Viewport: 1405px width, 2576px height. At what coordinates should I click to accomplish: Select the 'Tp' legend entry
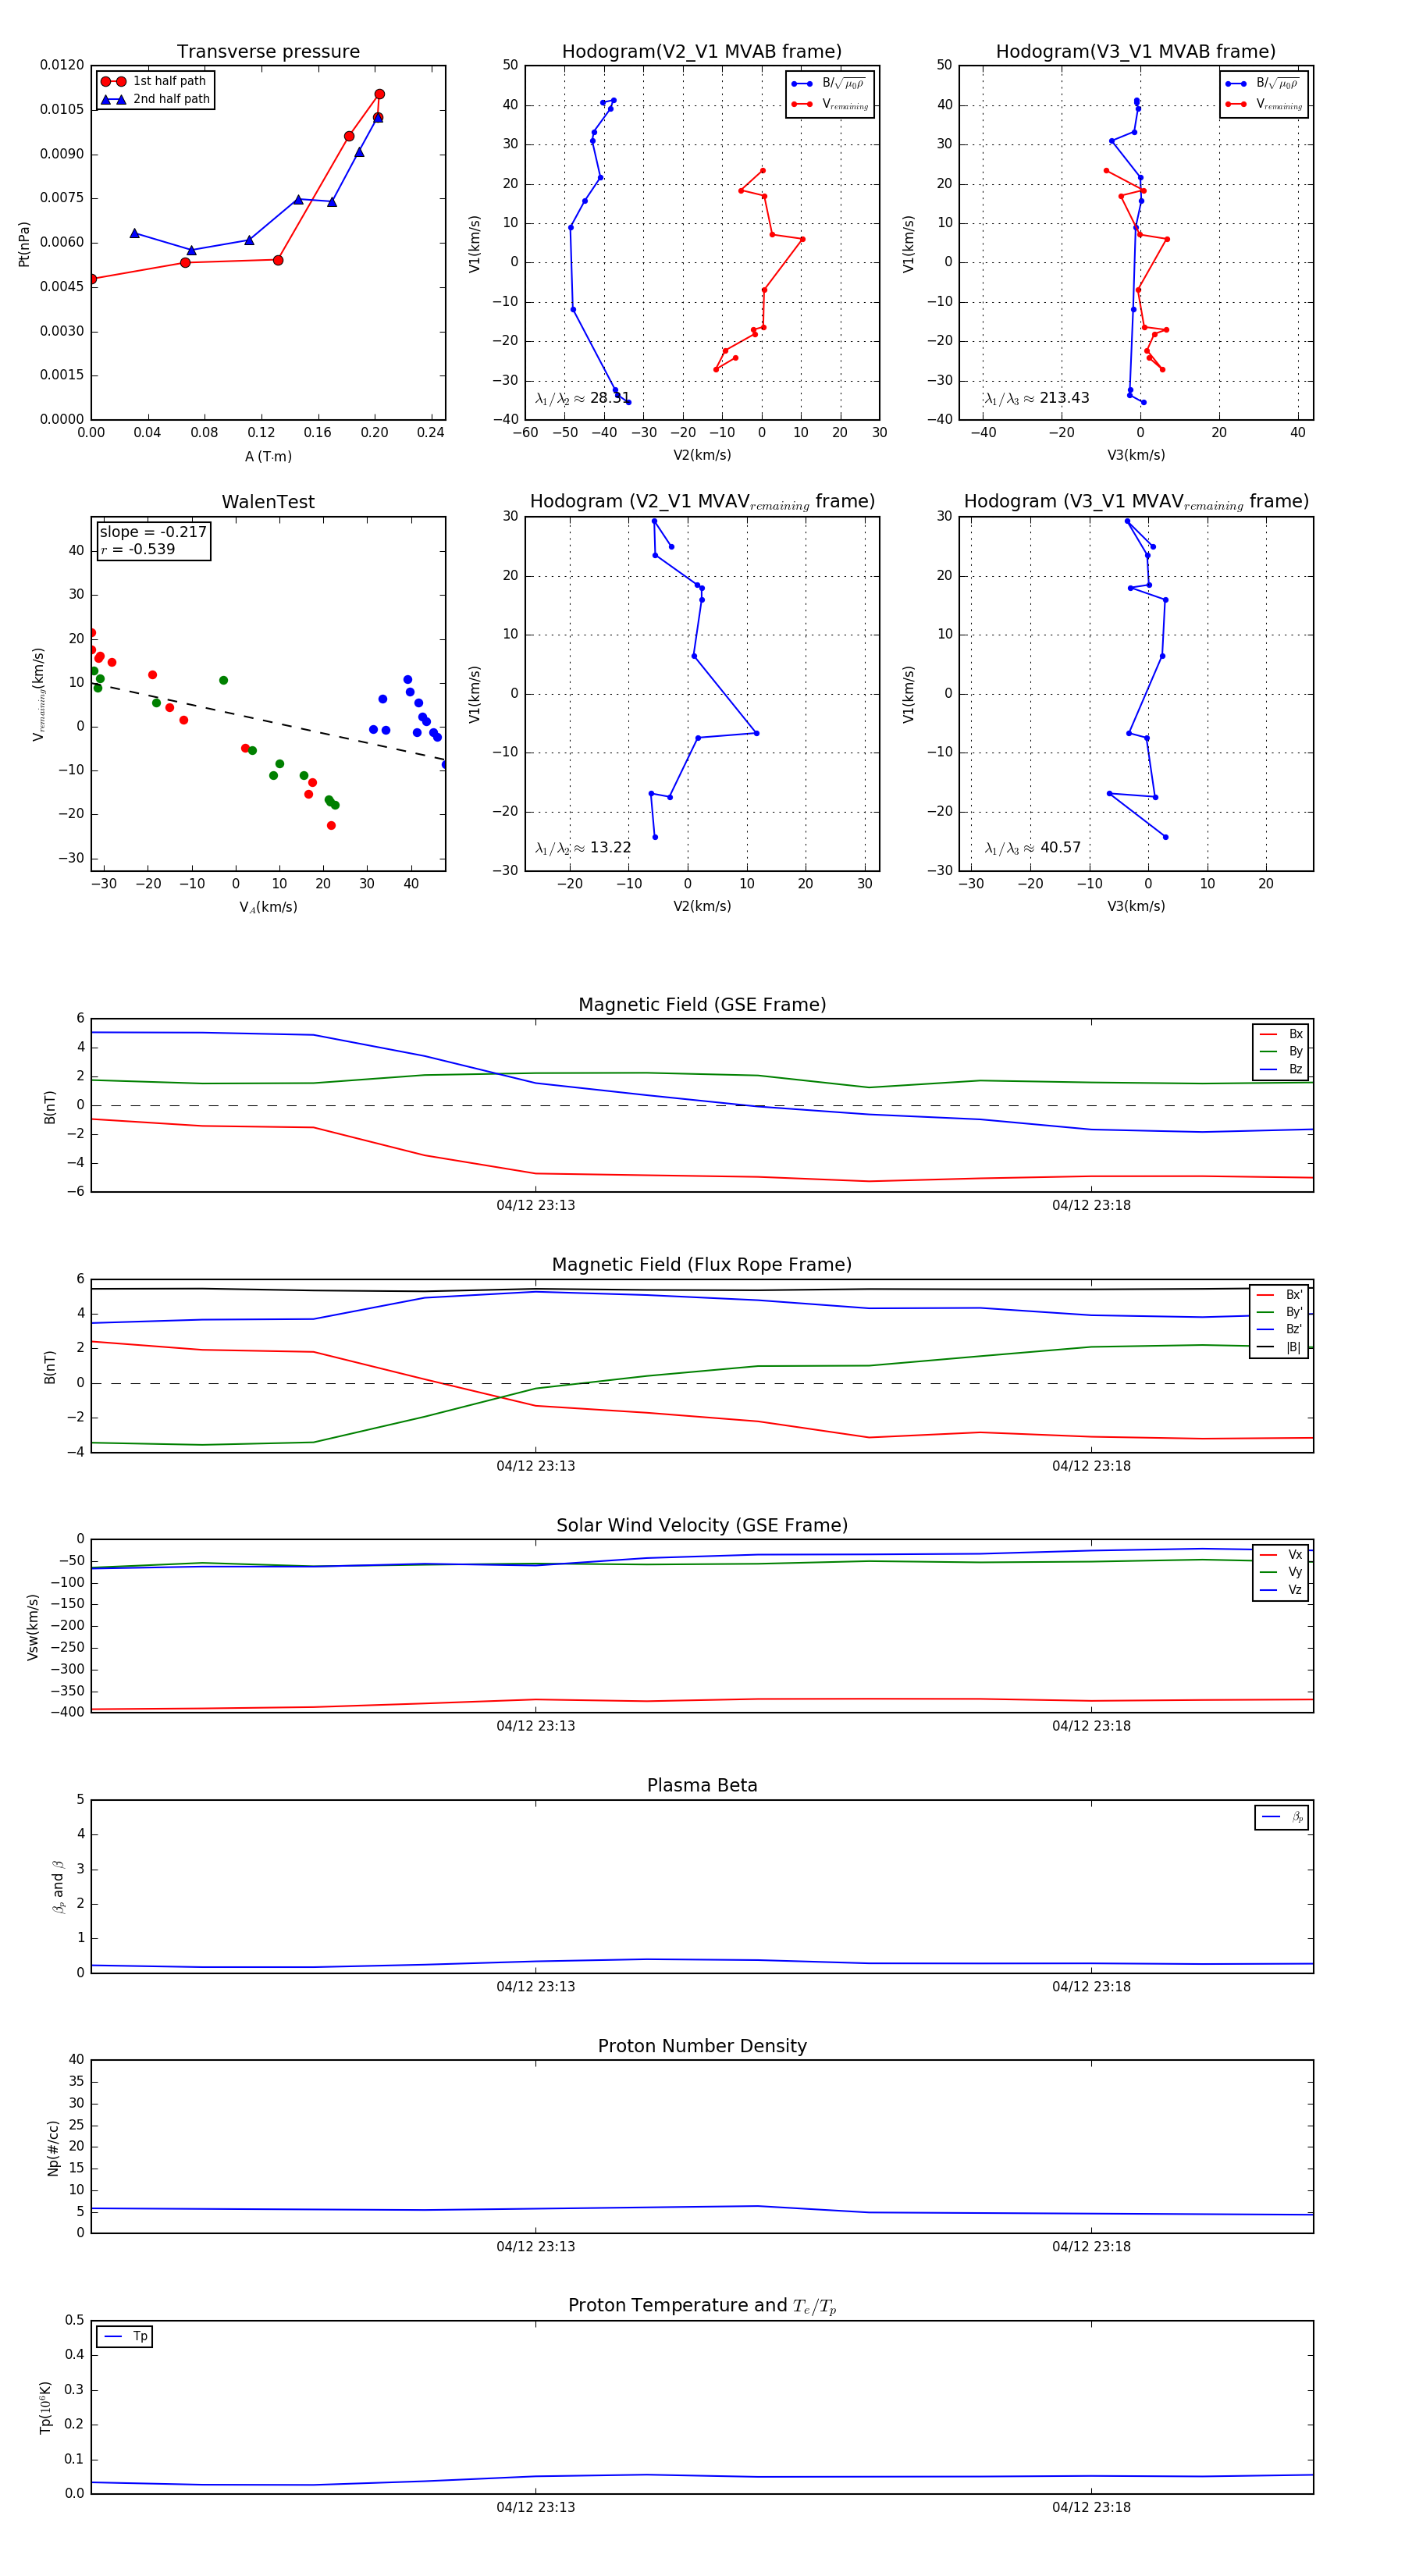coord(125,2336)
